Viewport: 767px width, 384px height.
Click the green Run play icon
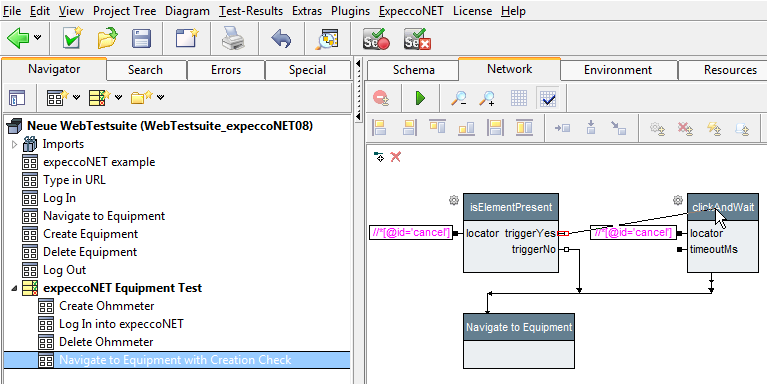[x=420, y=98]
